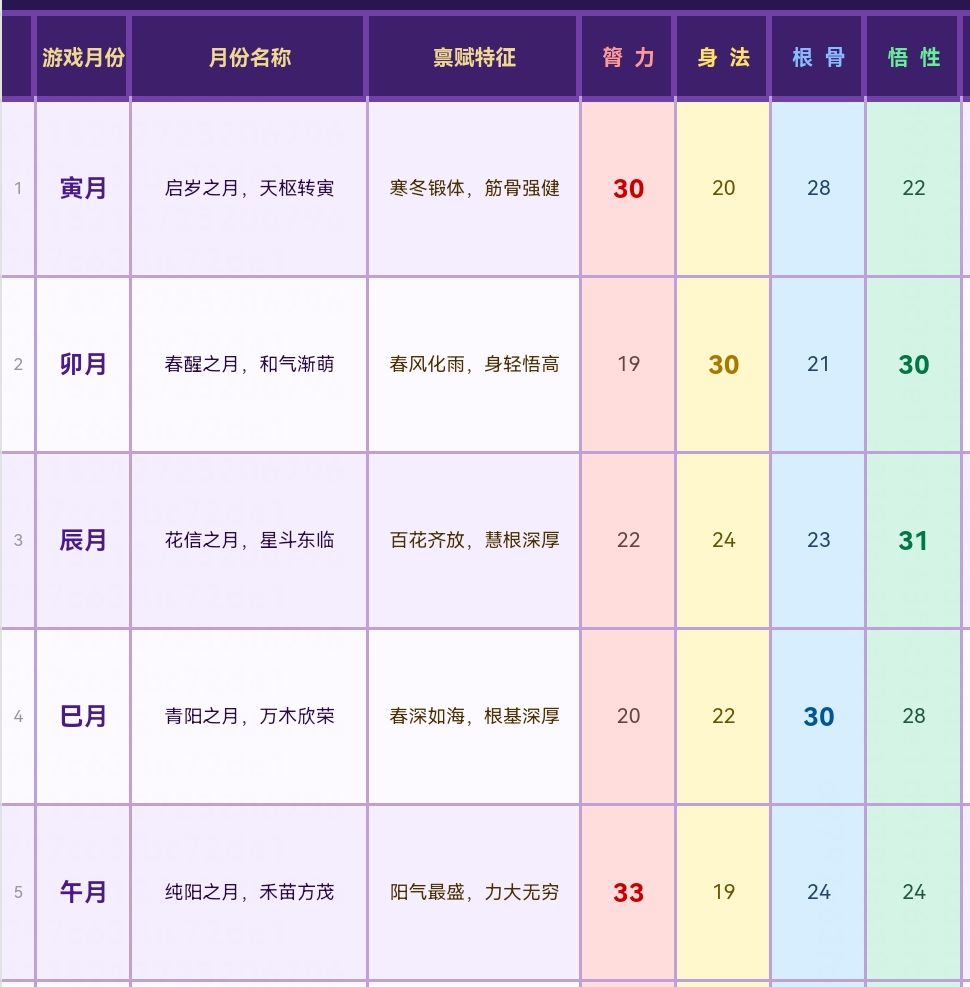Click 寅月 根骨 value 28

[x=818, y=188]
